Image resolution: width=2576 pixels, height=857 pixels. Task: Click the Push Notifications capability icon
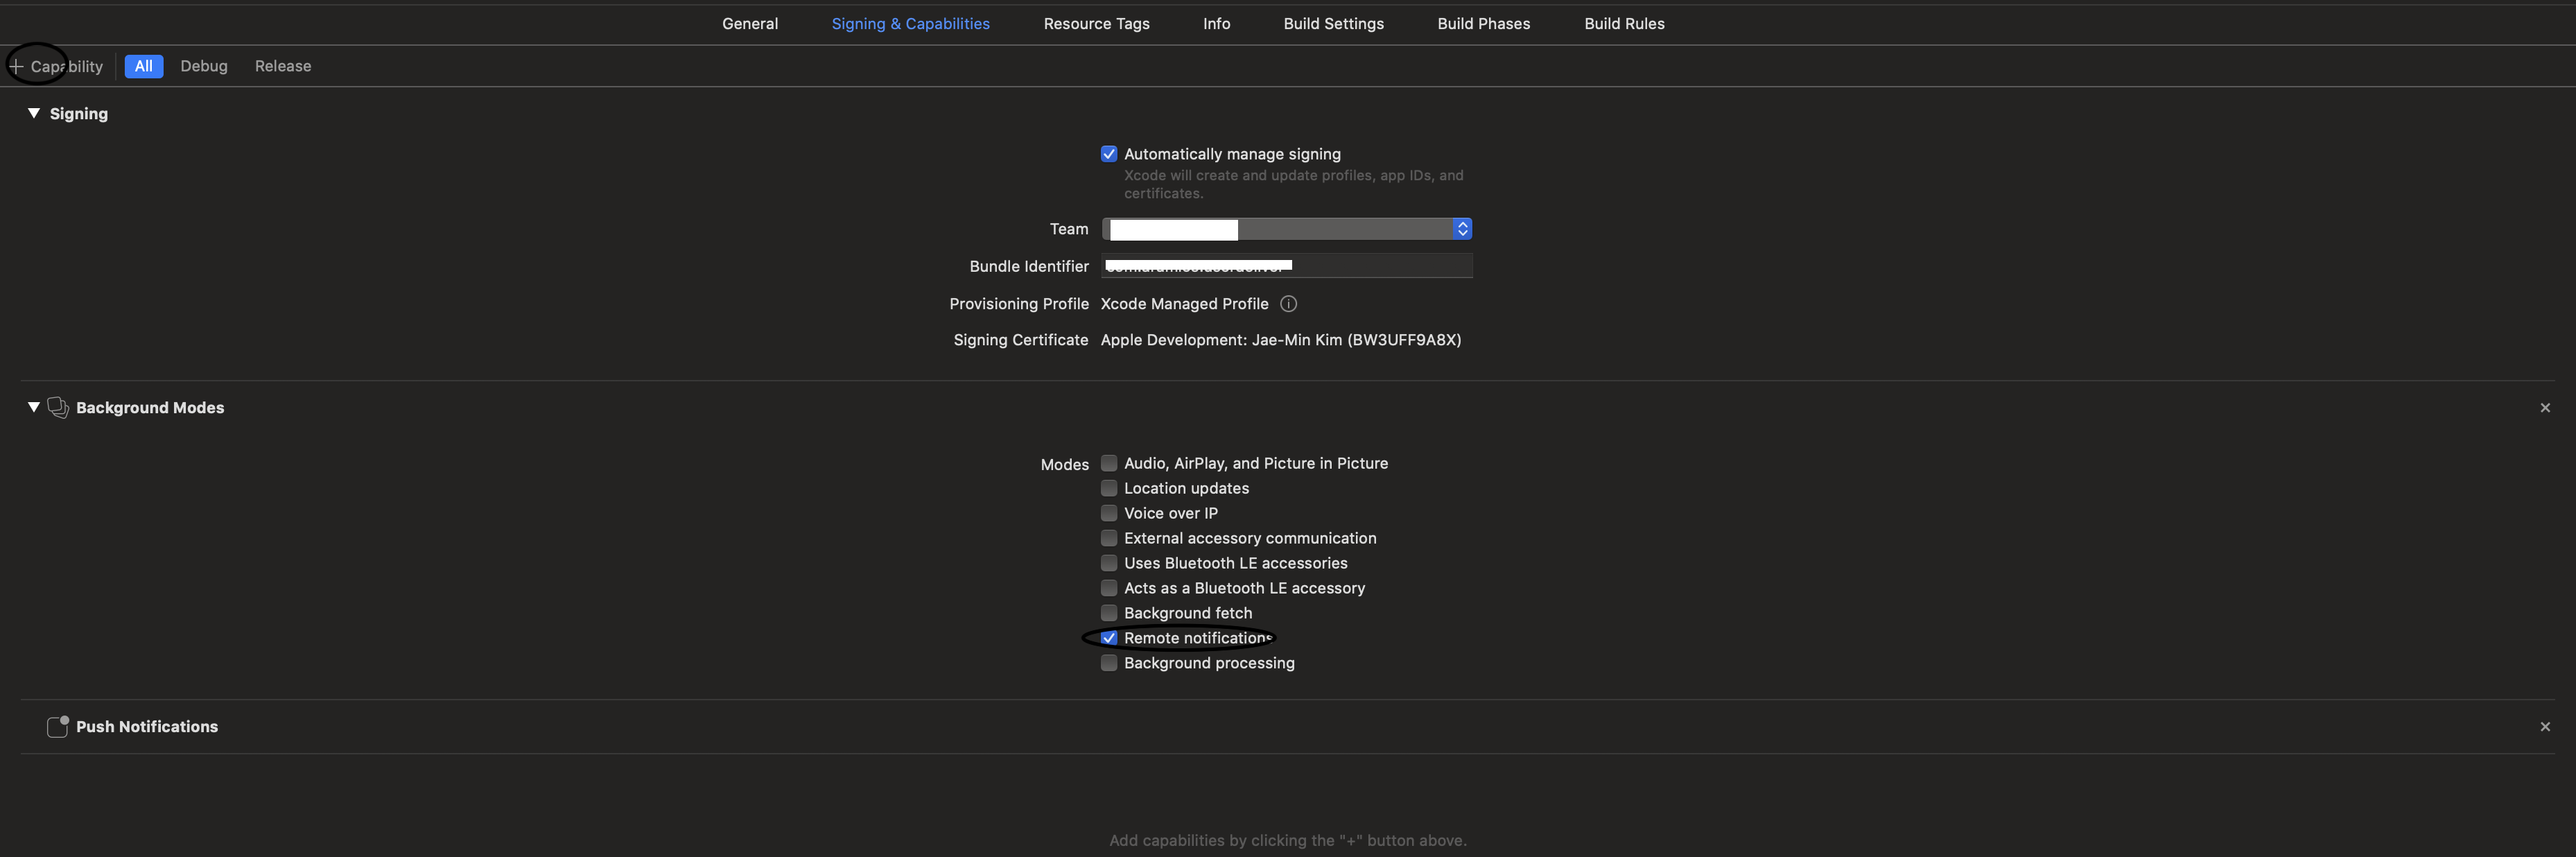[58, 727]
